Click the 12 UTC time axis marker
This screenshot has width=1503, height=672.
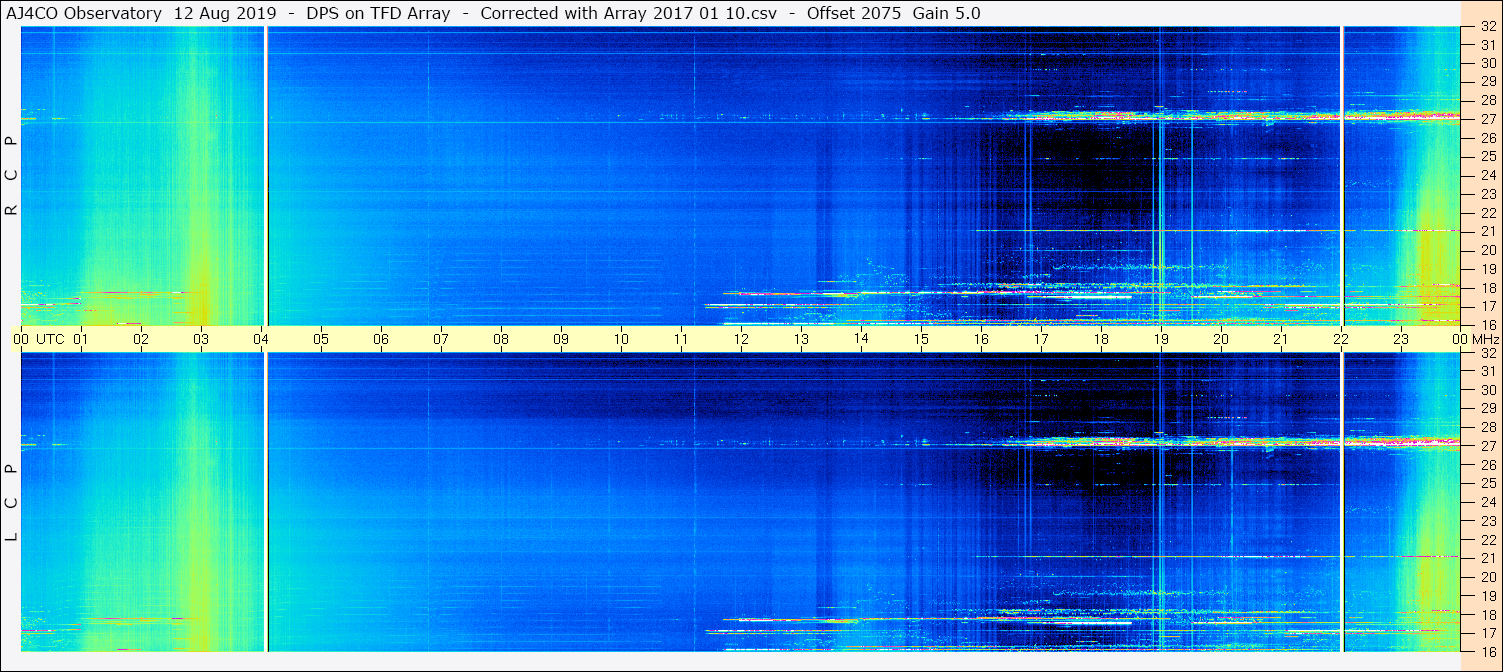[741, 339]
